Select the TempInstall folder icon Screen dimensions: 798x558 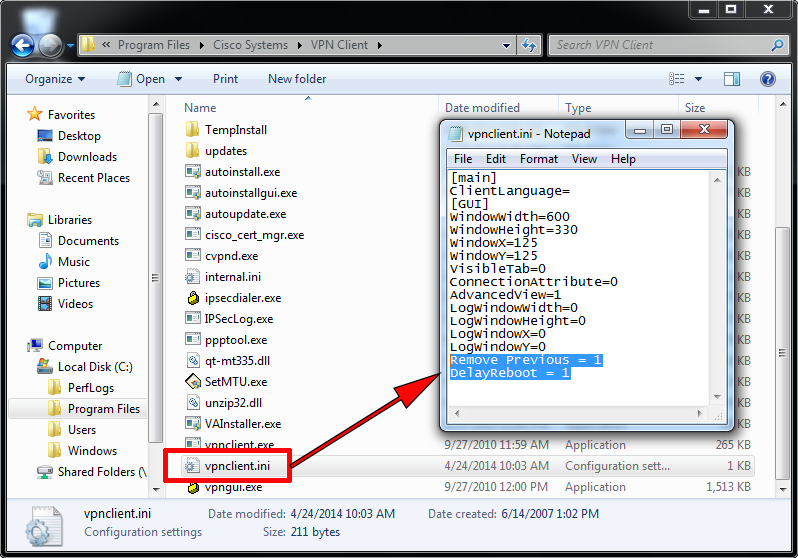(x=192, y=130)
